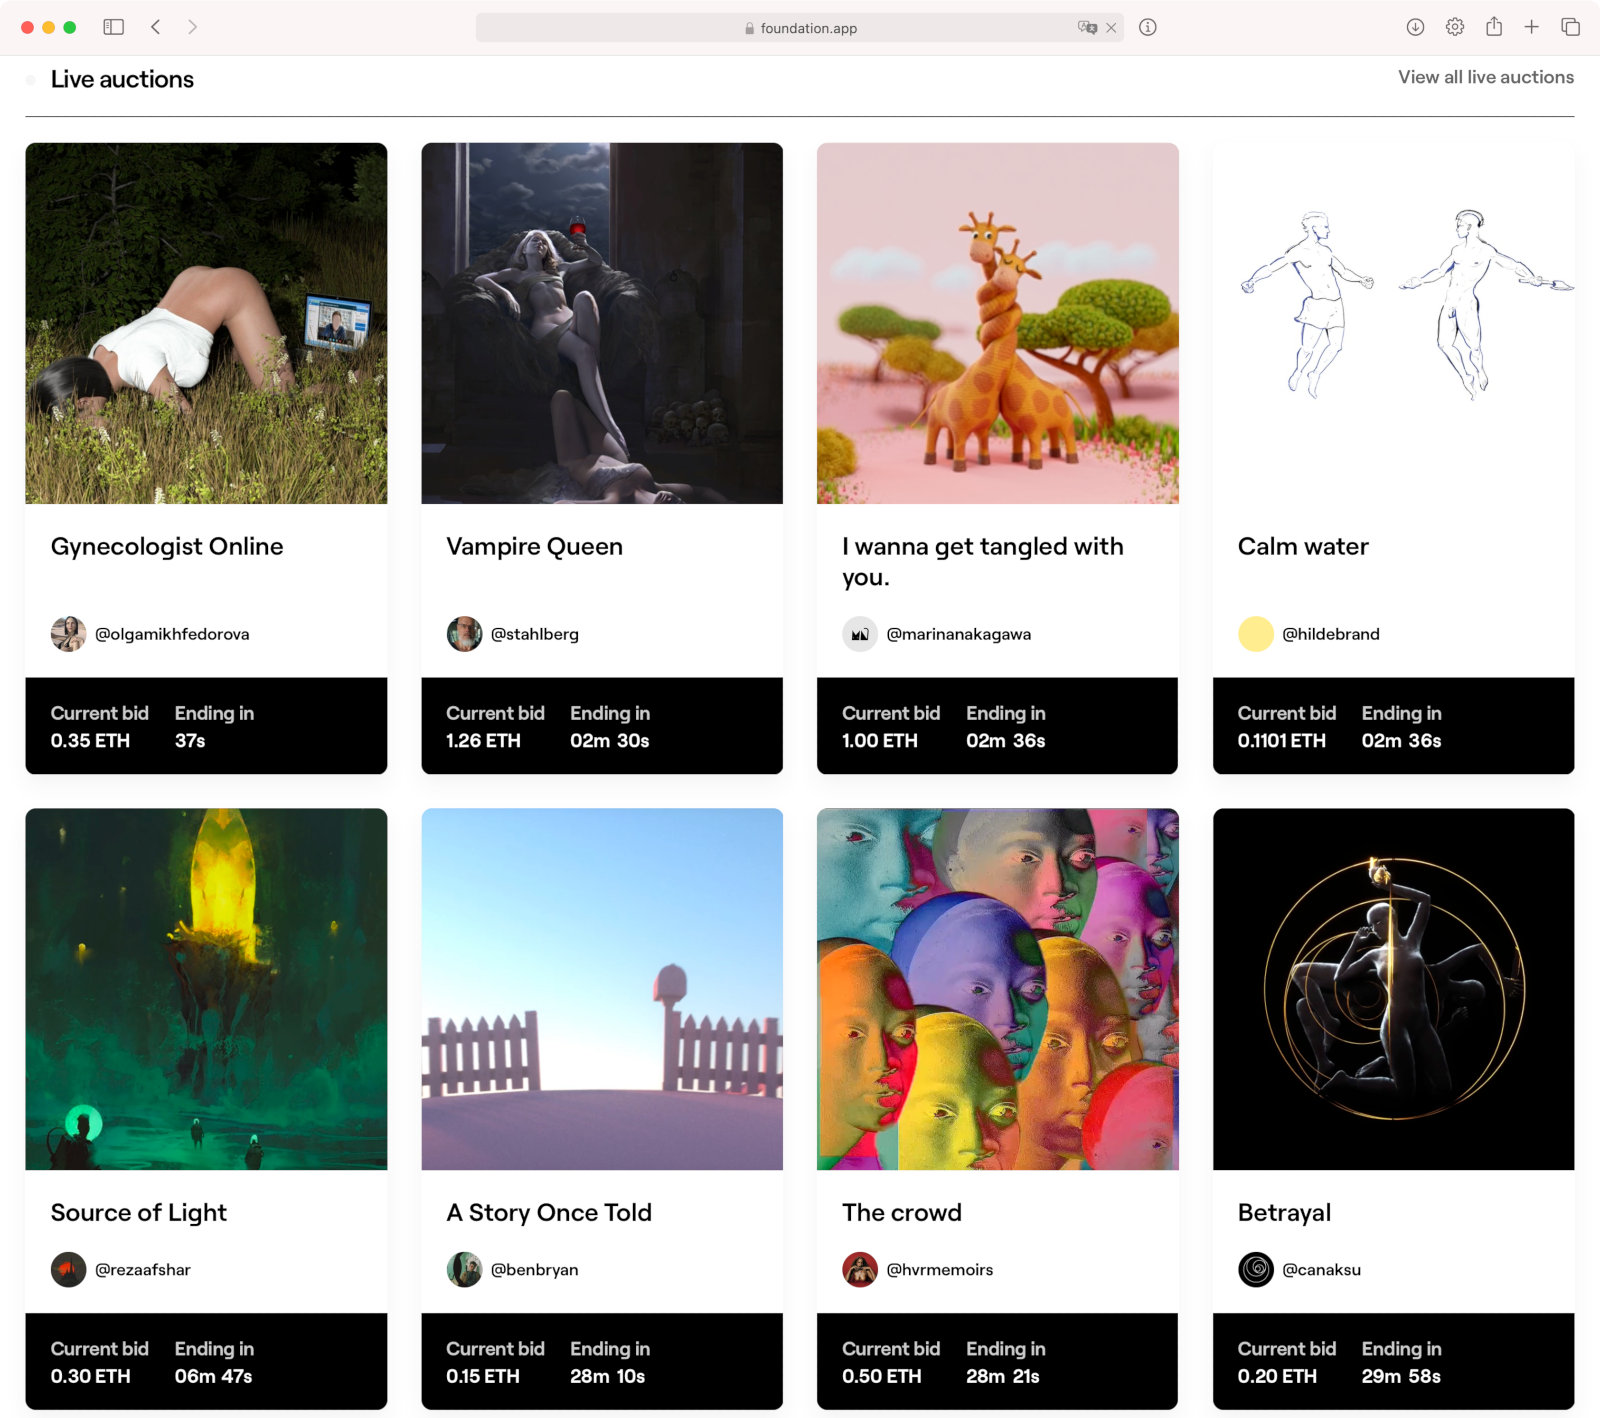Open the Vampire Queen title
This screenshot has height=1418, width=1600.
pyautogui.click(x=534, y=547)
